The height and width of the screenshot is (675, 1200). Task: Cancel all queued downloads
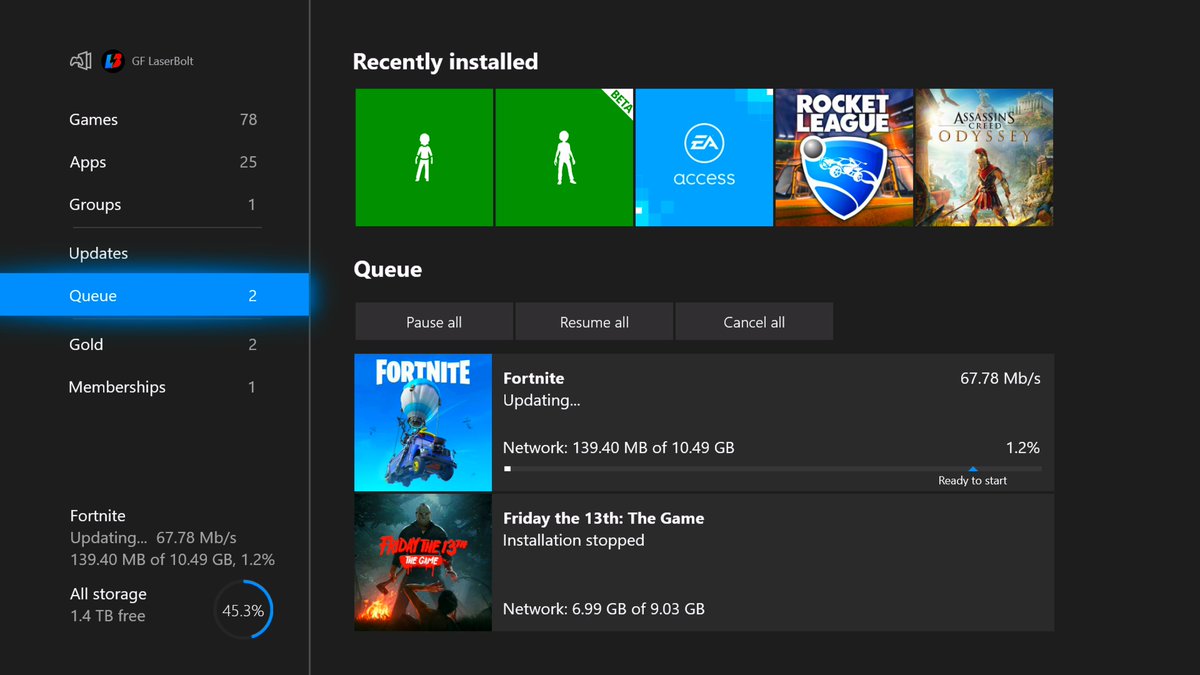coord(754,321)
